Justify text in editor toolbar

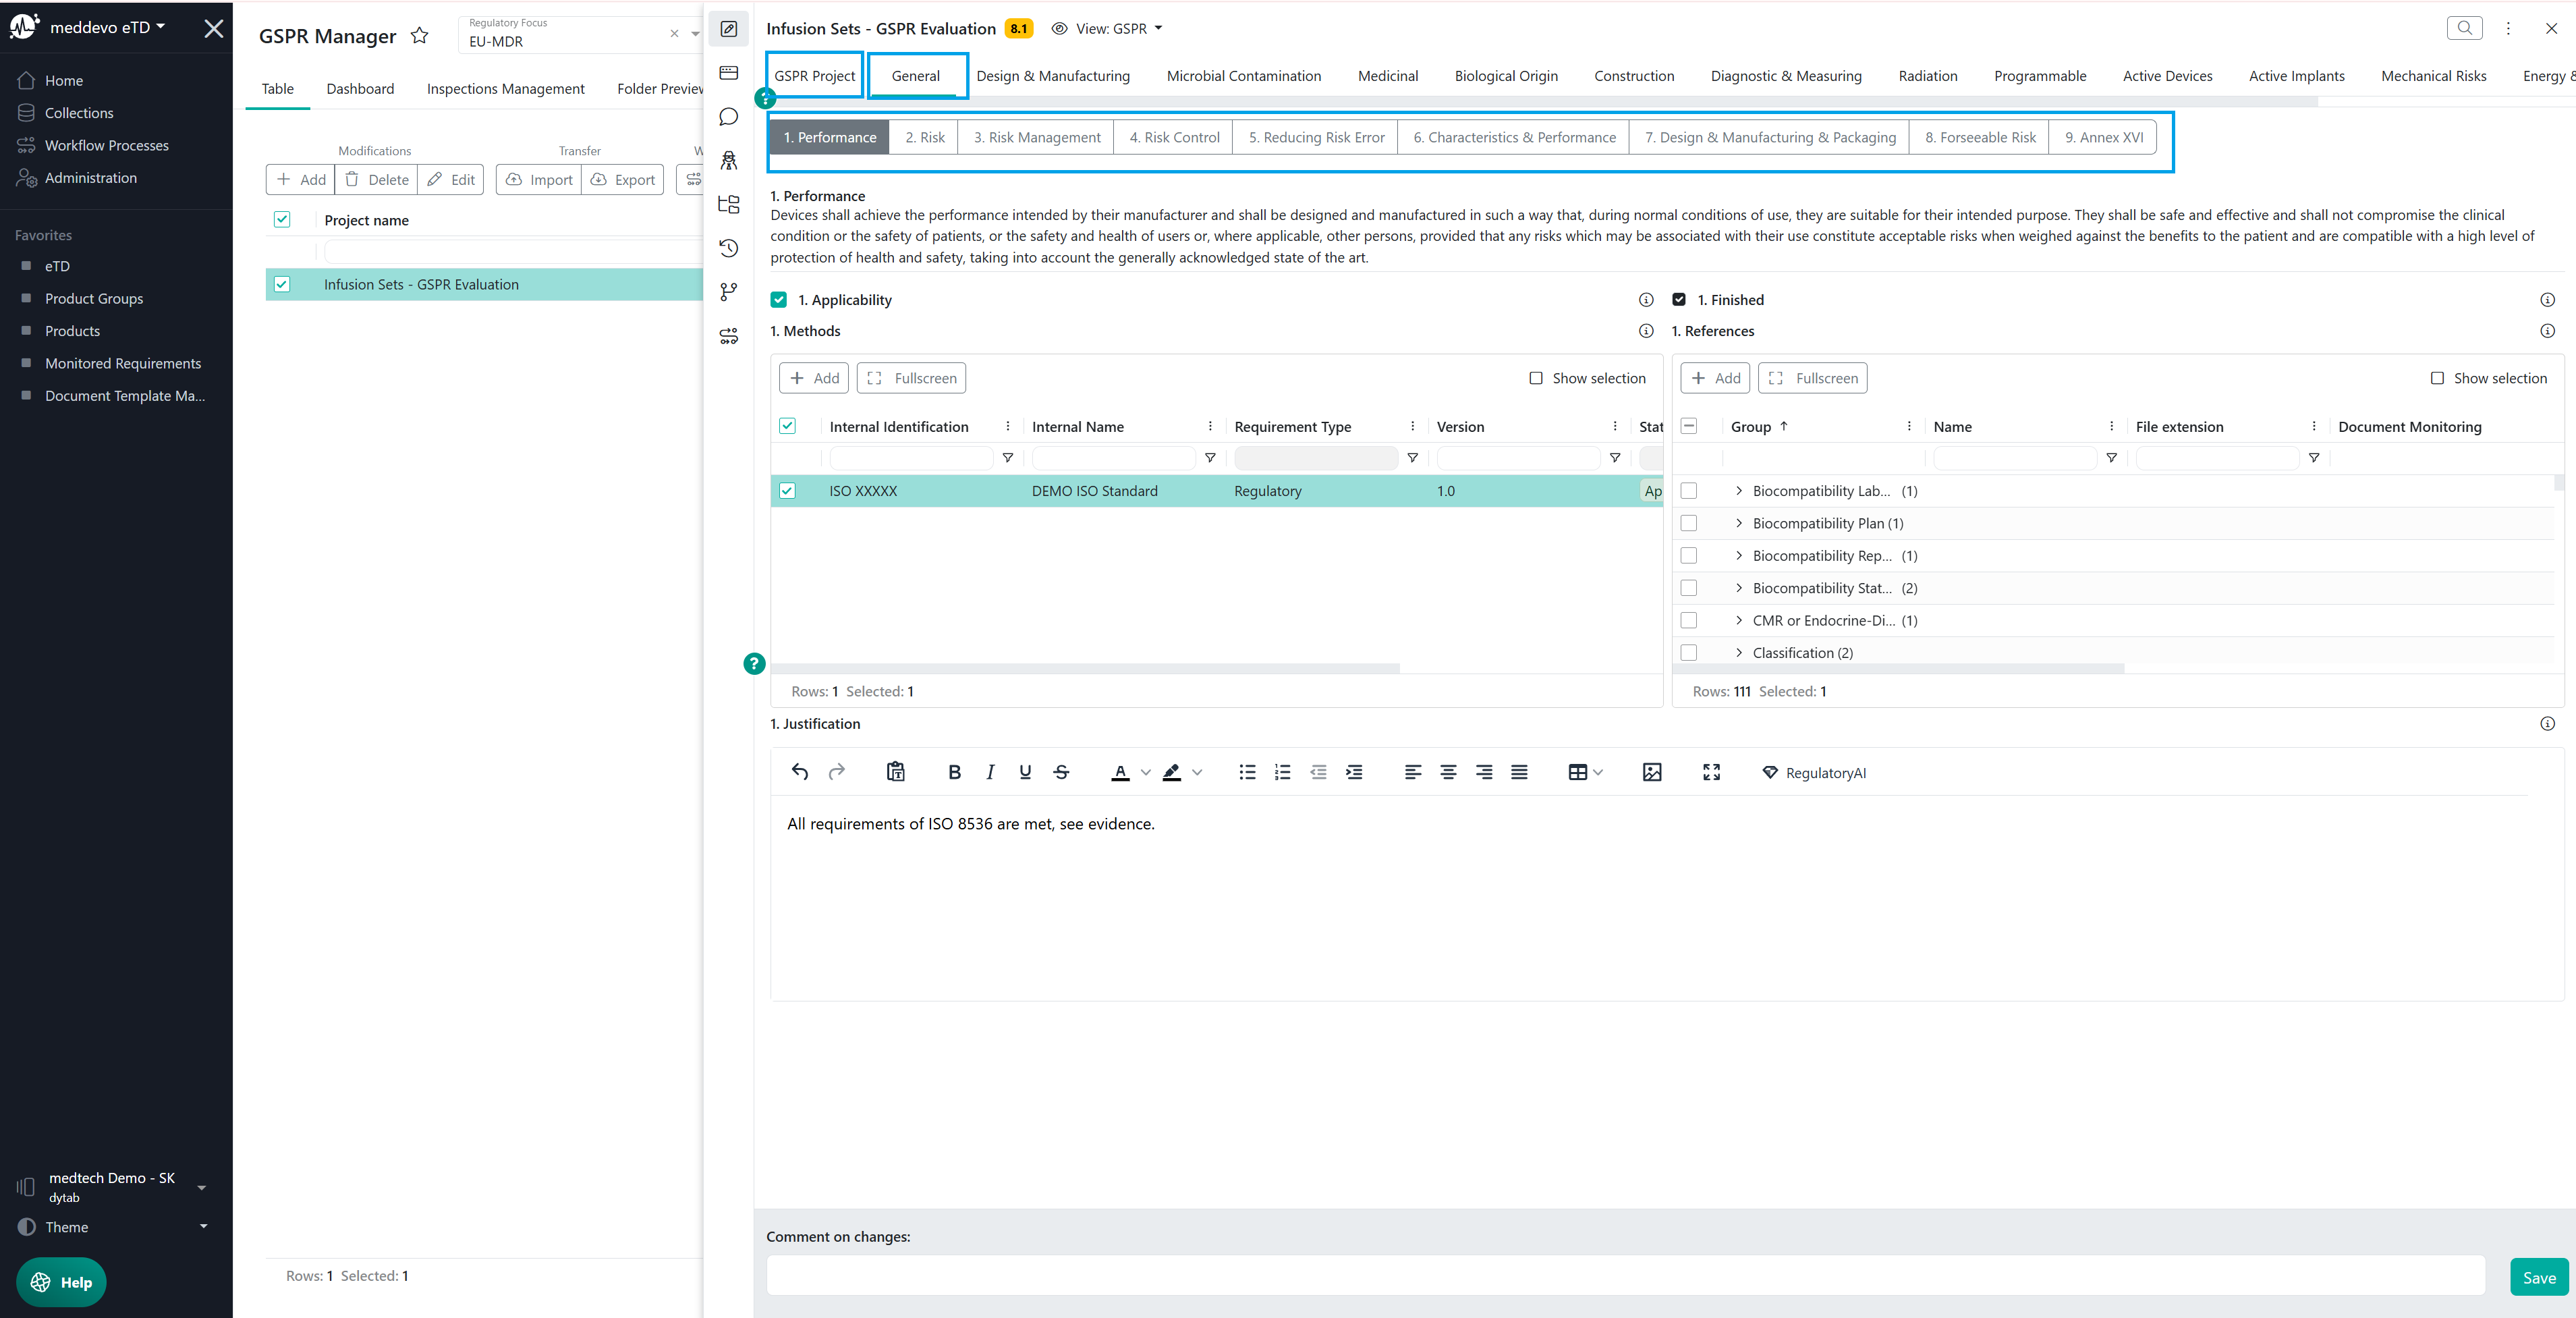(1519, 772)
